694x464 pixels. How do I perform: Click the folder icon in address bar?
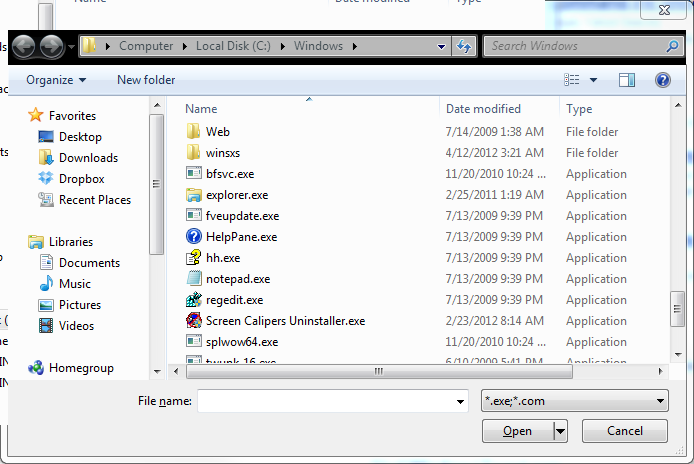89,46
